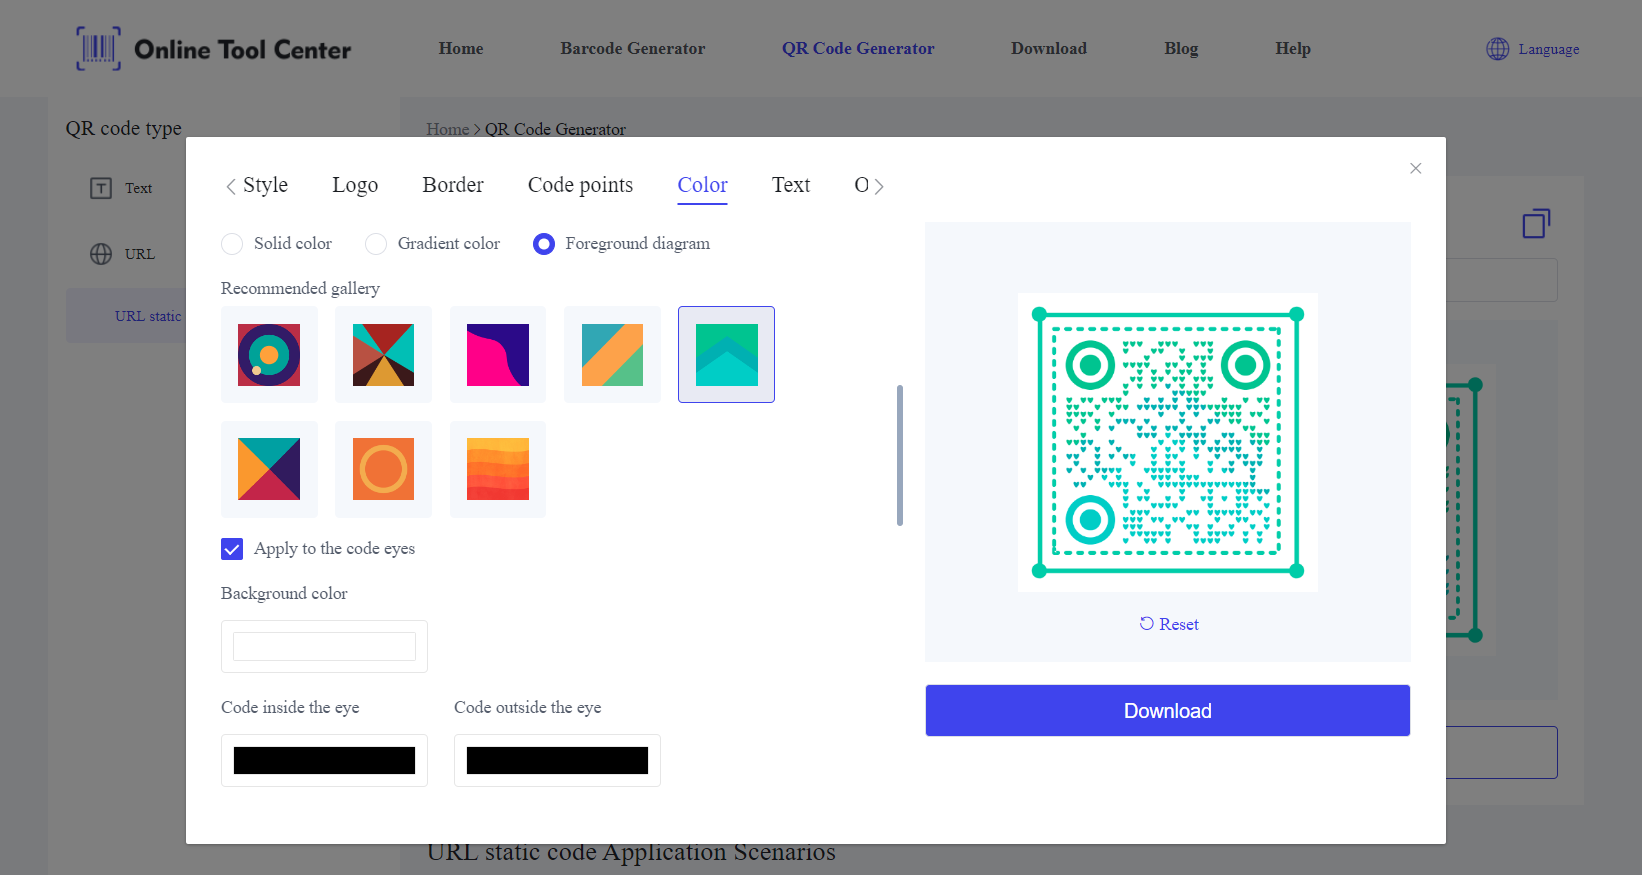Open the Text tab in dialog
The image size is (1642, 875).
point(791,185)
